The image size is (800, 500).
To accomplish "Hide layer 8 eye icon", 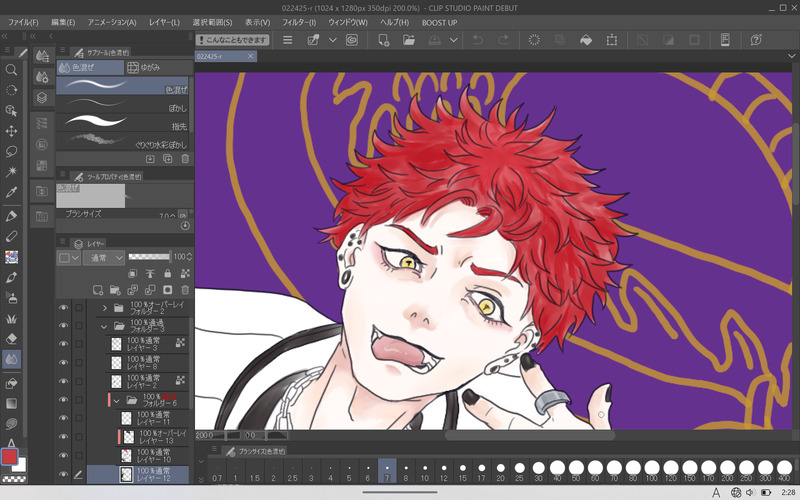I will [x=63, y=363].
